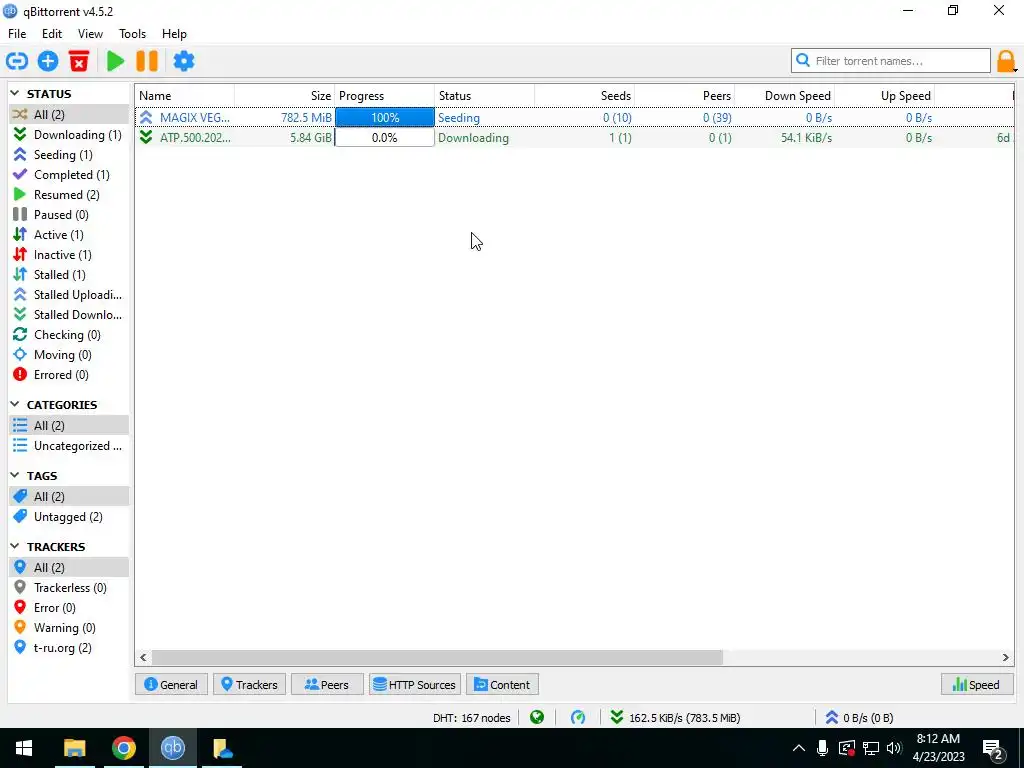Select Trackerless (0) filter

(69, 588)
